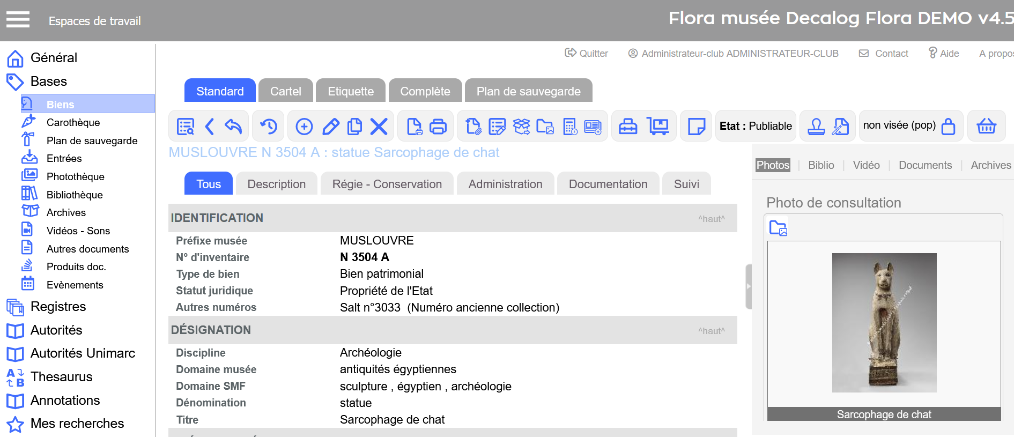The width and height of the screenshot is (1014, 437).
Task: Open the Sarcophage de chat photo thumbnail
Action: [x=884, y=322]
